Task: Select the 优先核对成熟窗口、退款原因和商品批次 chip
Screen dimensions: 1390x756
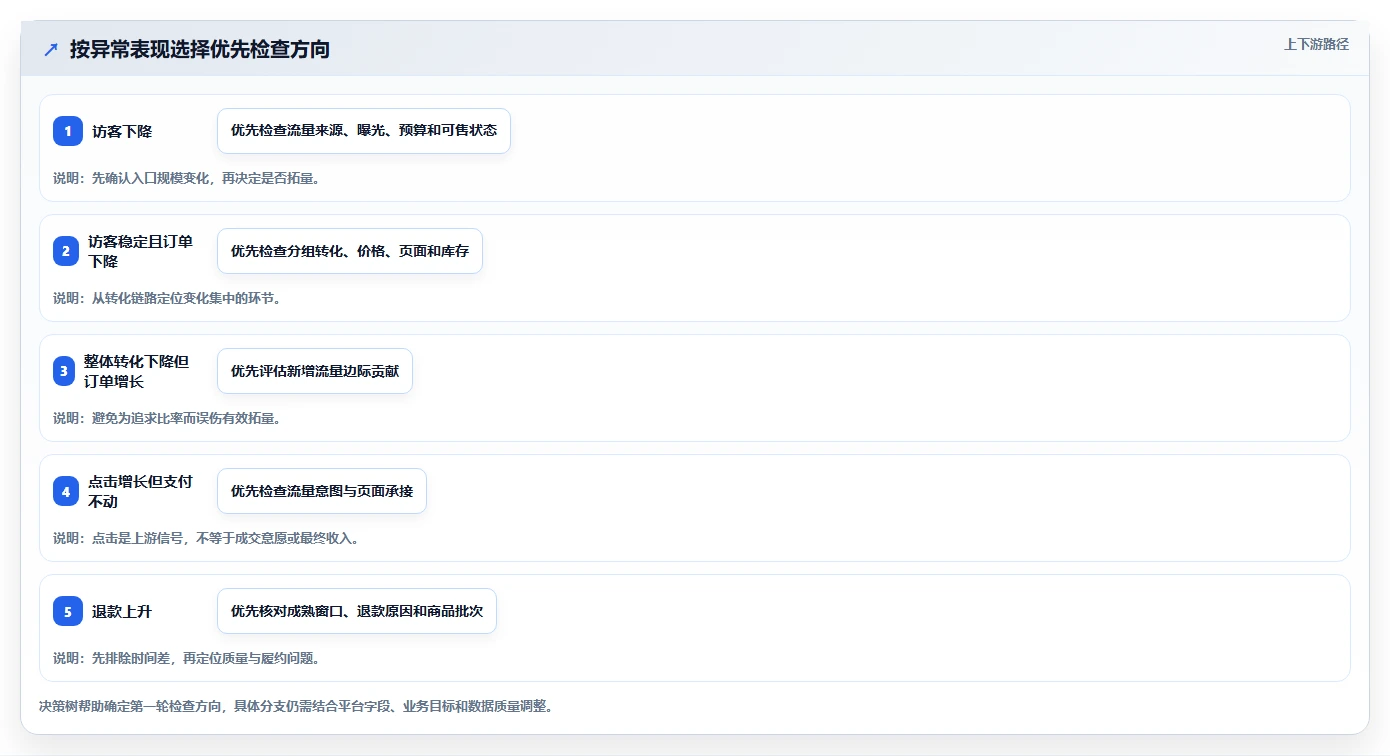Action: pyautogui.click(x=357, y=611)
